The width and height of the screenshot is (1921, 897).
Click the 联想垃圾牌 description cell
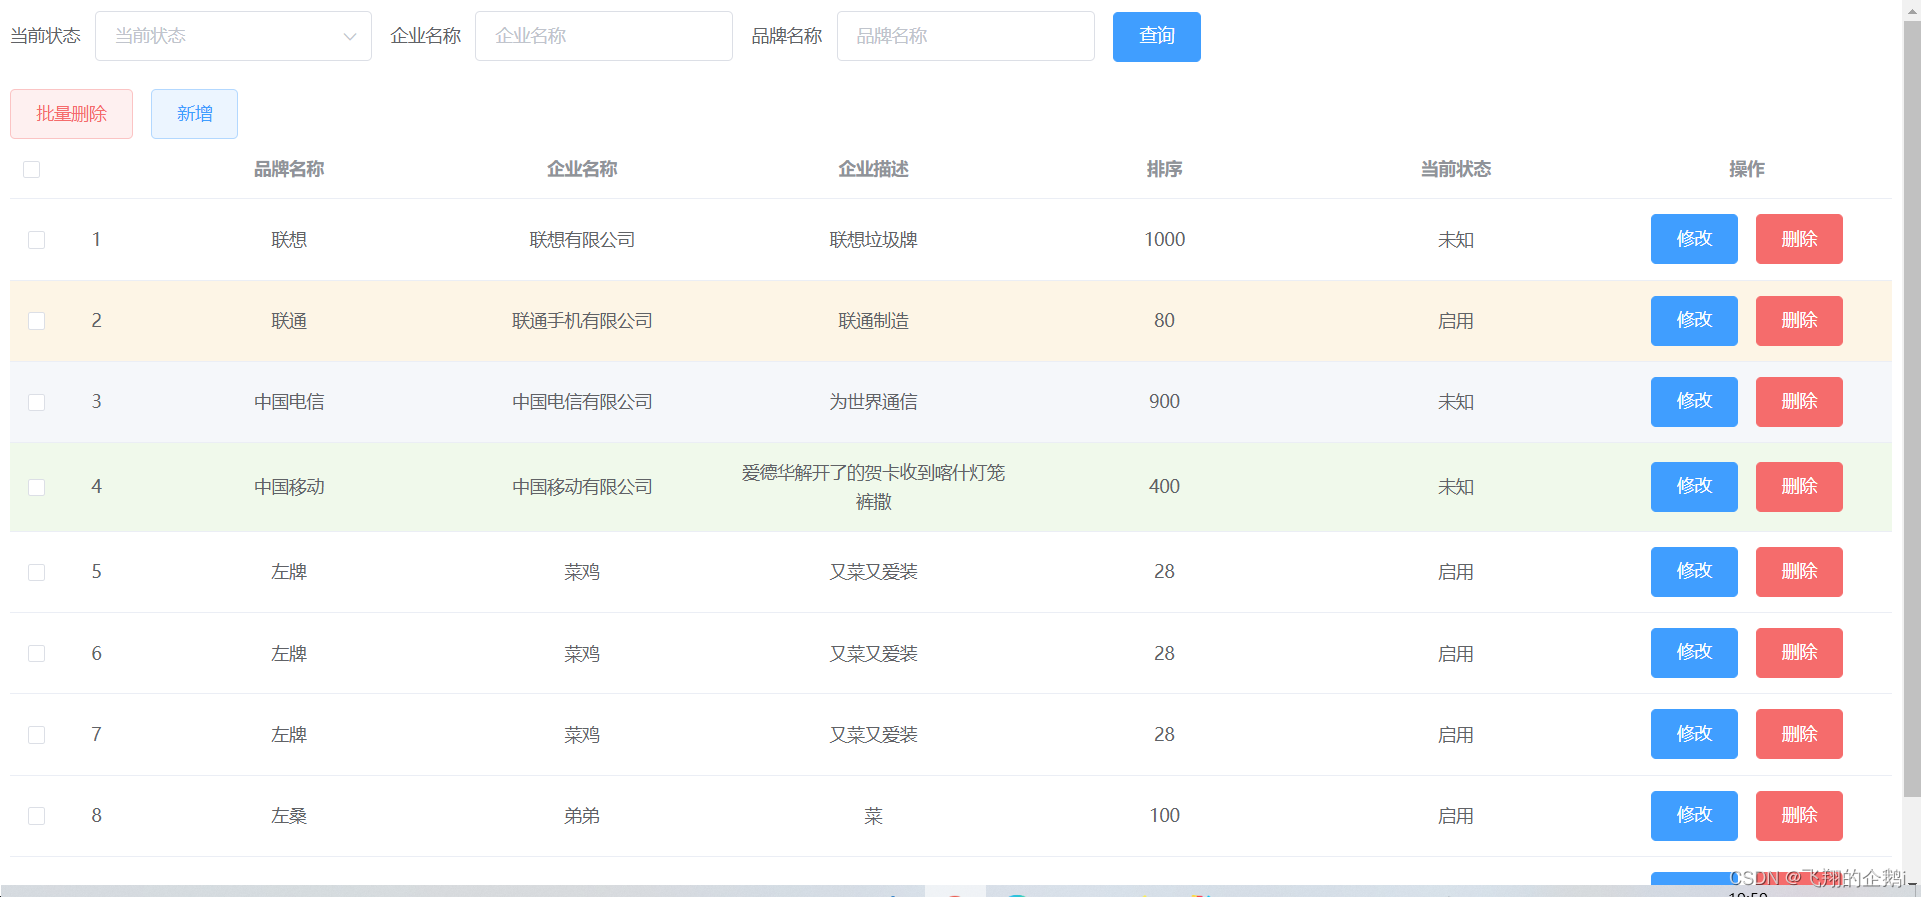873,240
